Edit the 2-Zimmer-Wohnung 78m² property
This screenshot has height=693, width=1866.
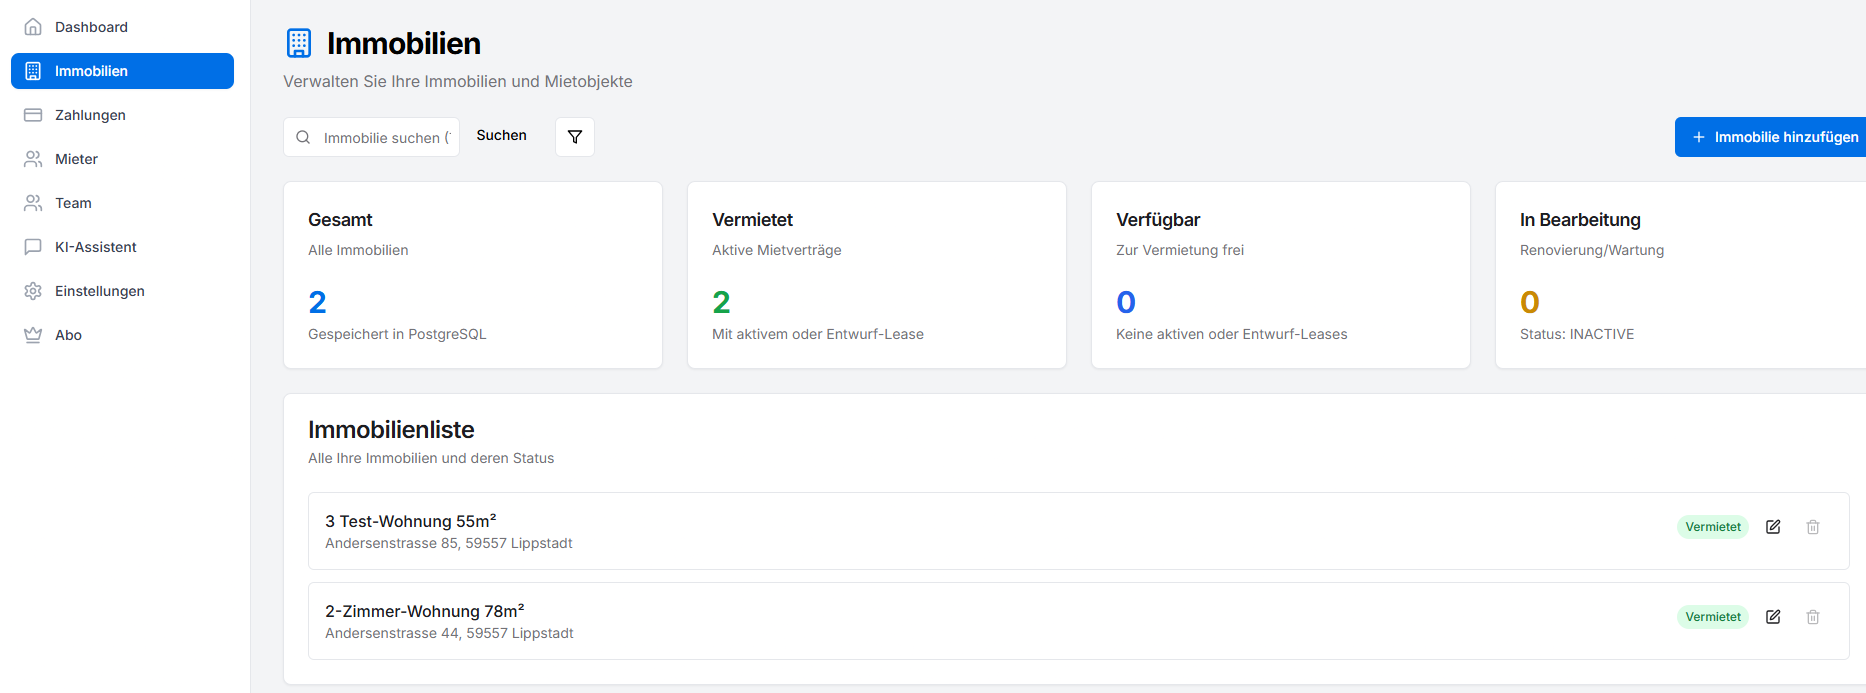point(1773,617)
